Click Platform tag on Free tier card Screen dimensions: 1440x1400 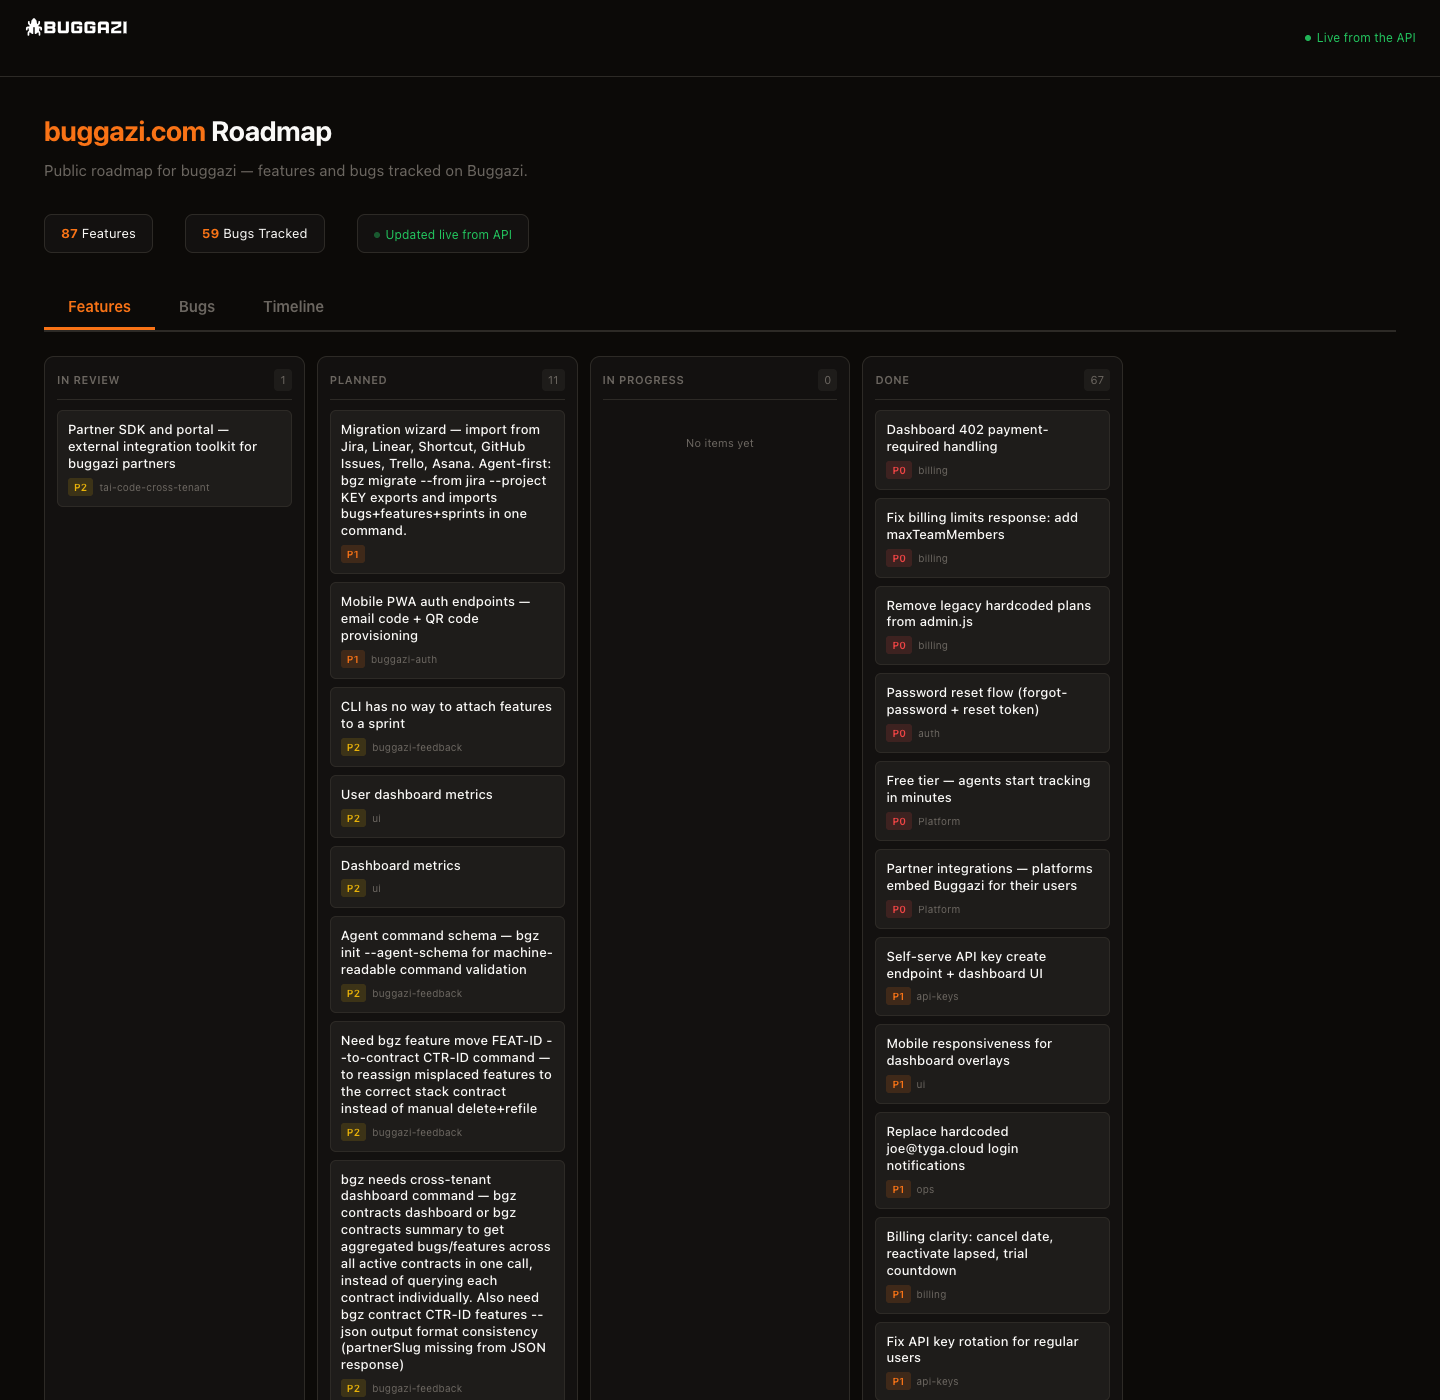pyautogui.click(x=939, y=821)
